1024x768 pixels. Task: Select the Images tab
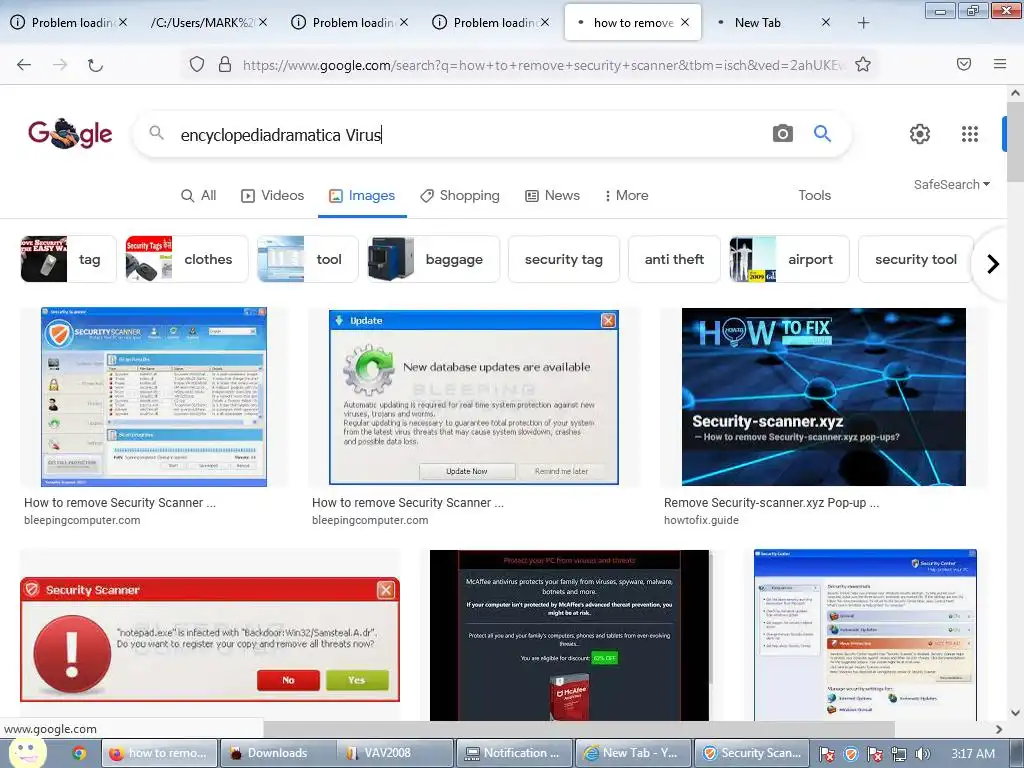[362, 195]
